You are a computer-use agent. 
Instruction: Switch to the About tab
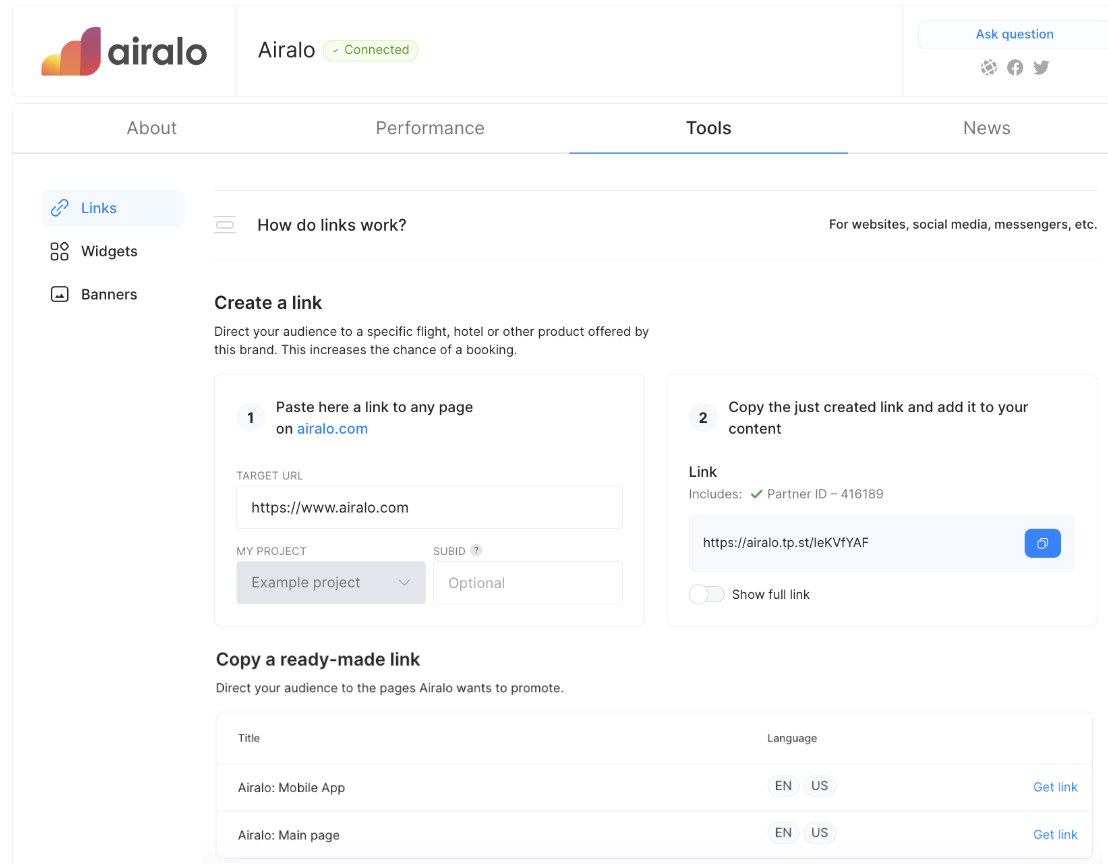(x=151, y=128)
